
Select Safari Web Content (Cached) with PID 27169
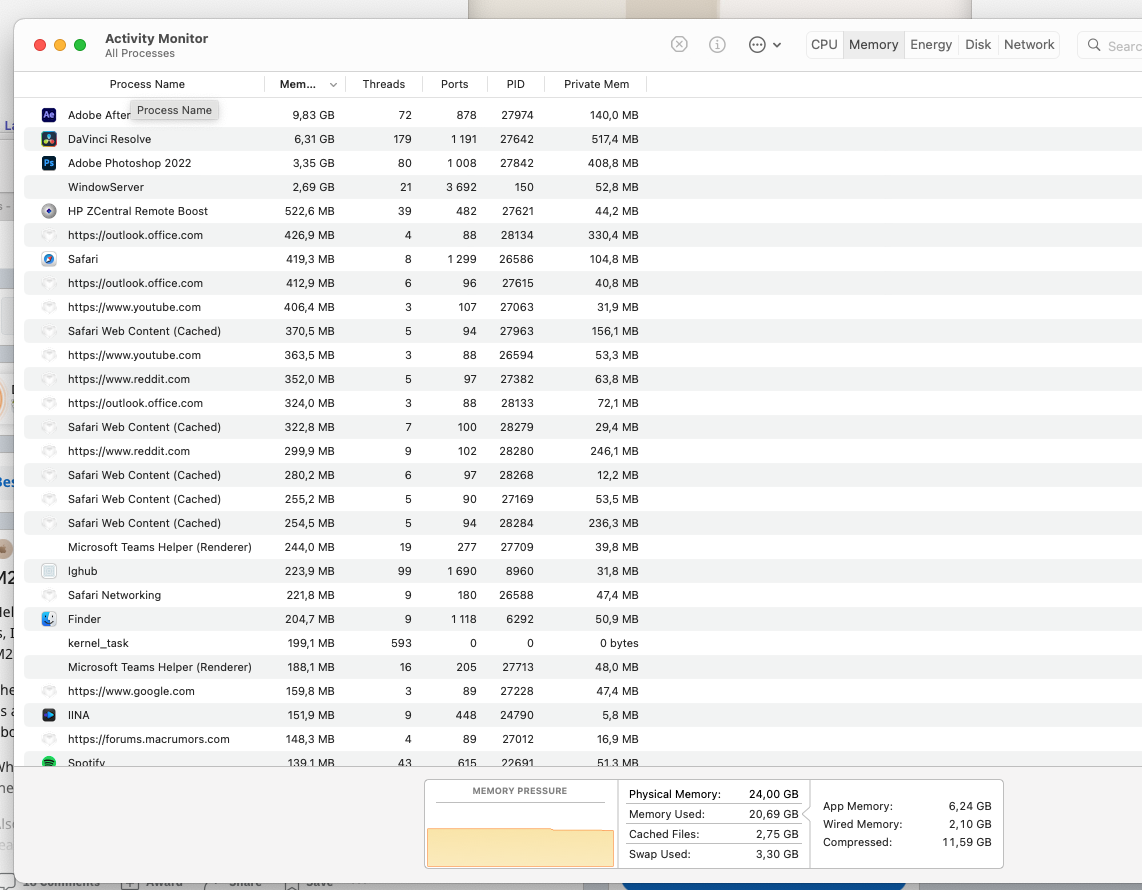(583, 499)
